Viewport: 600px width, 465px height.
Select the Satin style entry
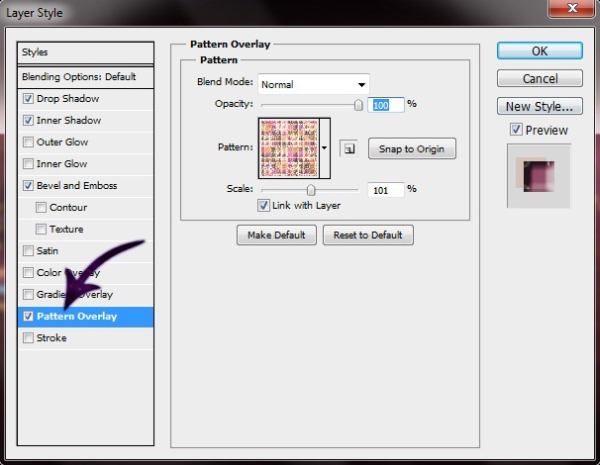48,251
